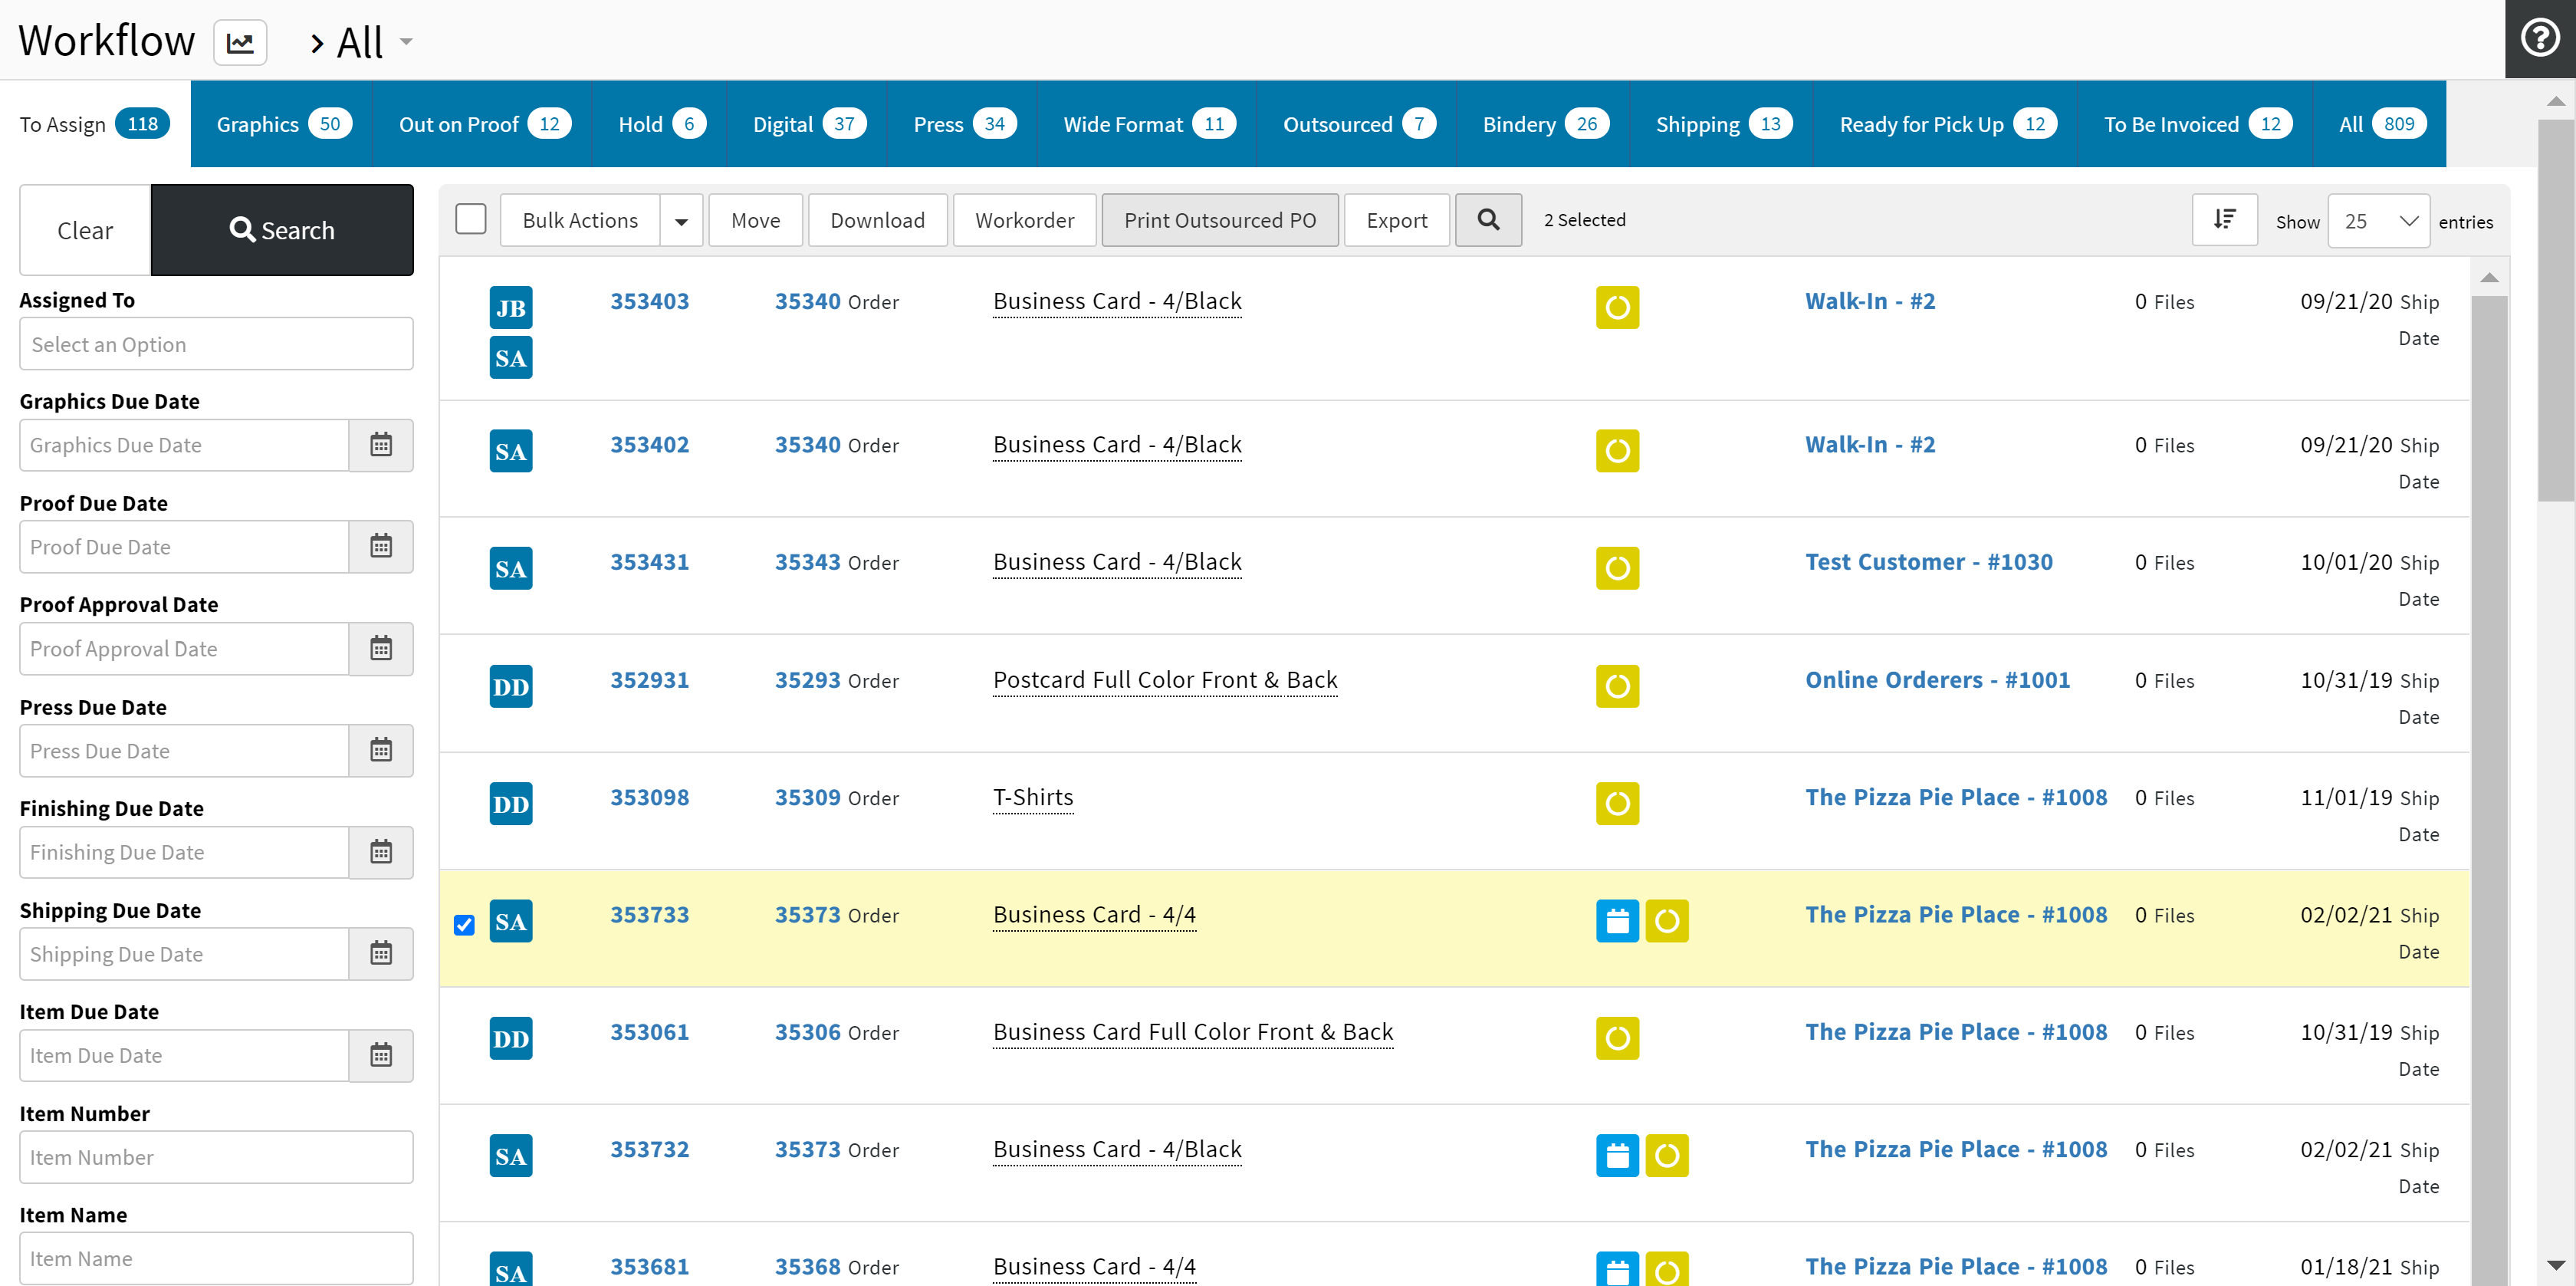Expand the All workflow dropdown in the header

click(405, 42)
